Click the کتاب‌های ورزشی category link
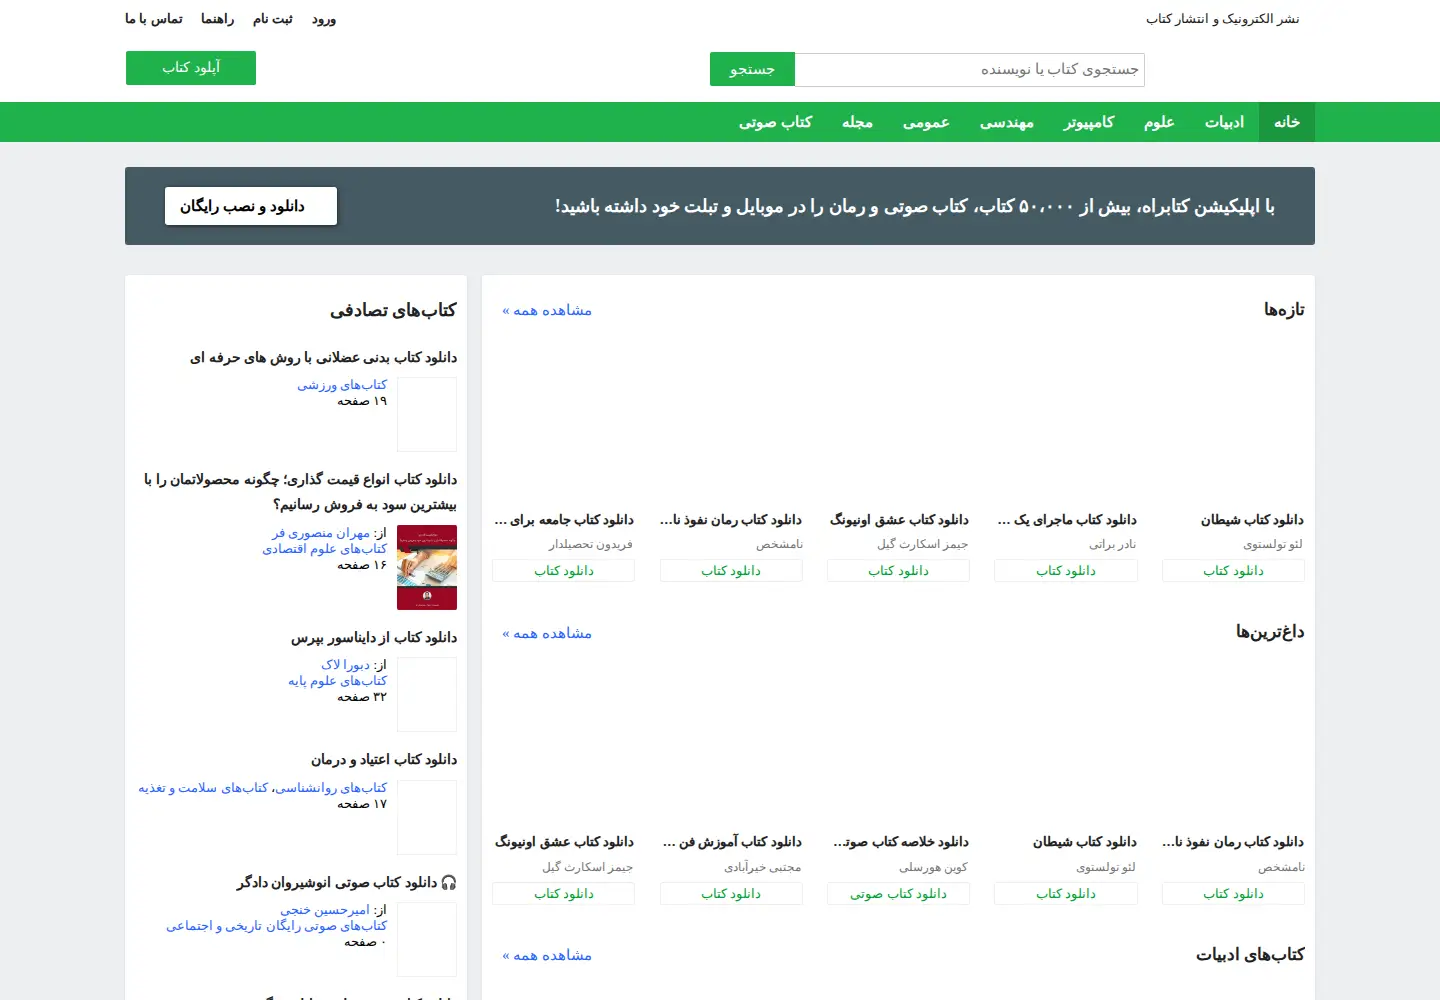Image resolution: width=1440 pixels, height=1000 pixels. (342, 385)
